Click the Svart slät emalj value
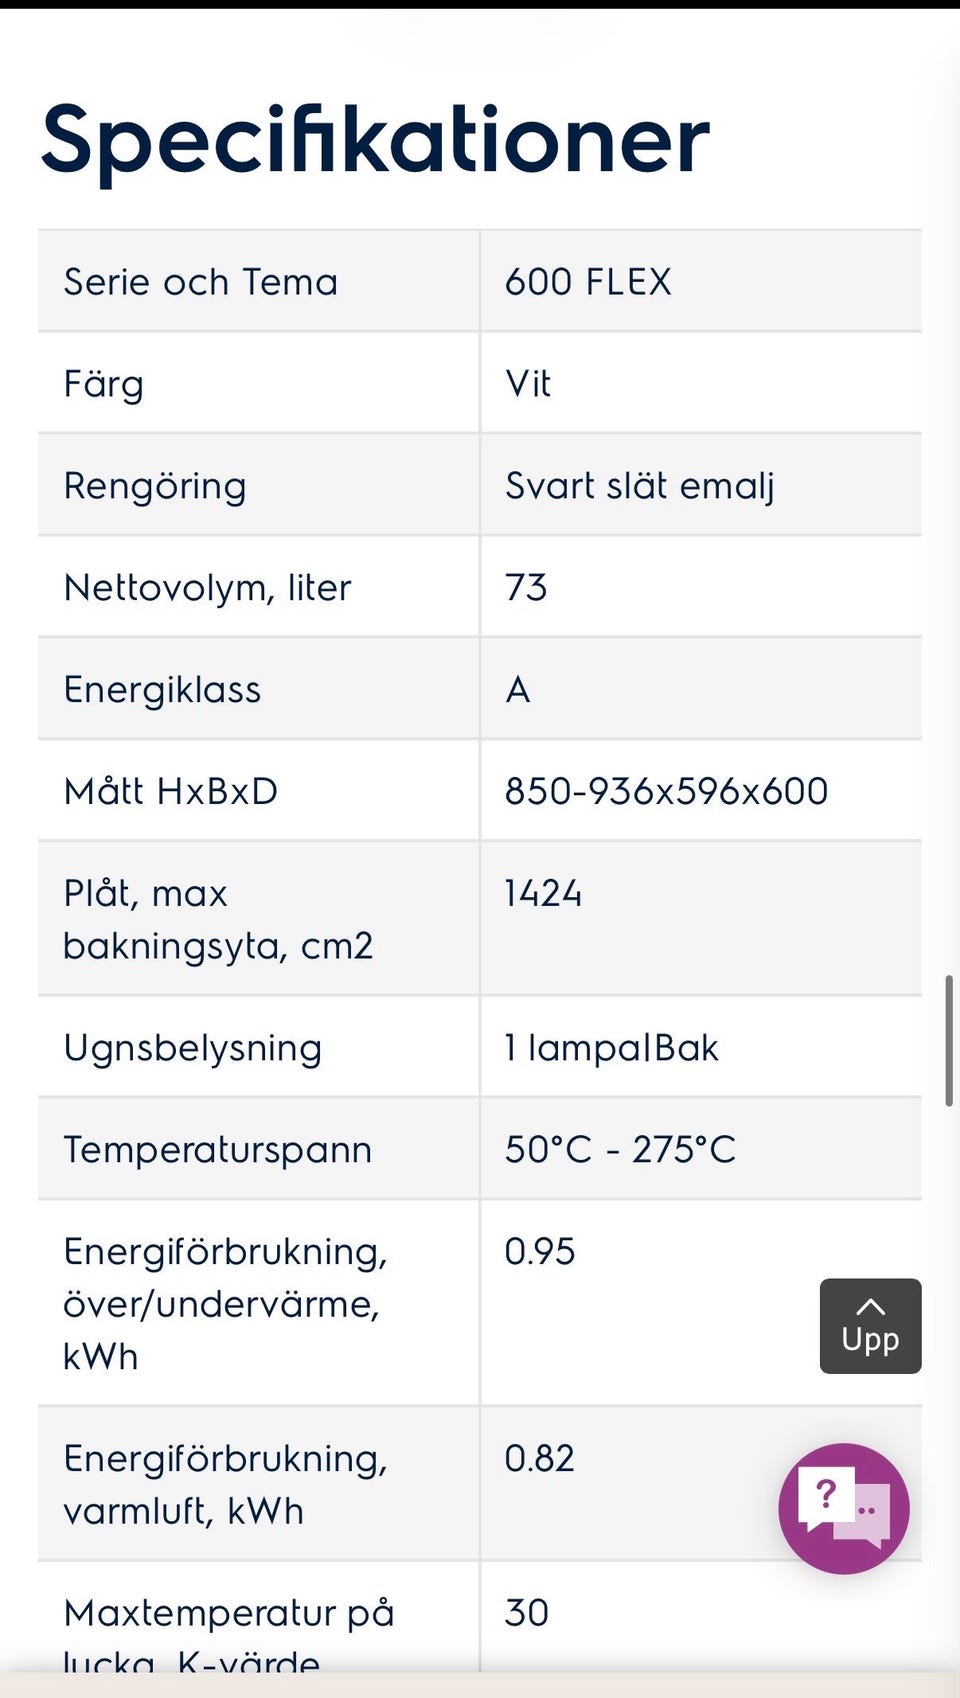 pyautogui.click(x=640, y=486)
